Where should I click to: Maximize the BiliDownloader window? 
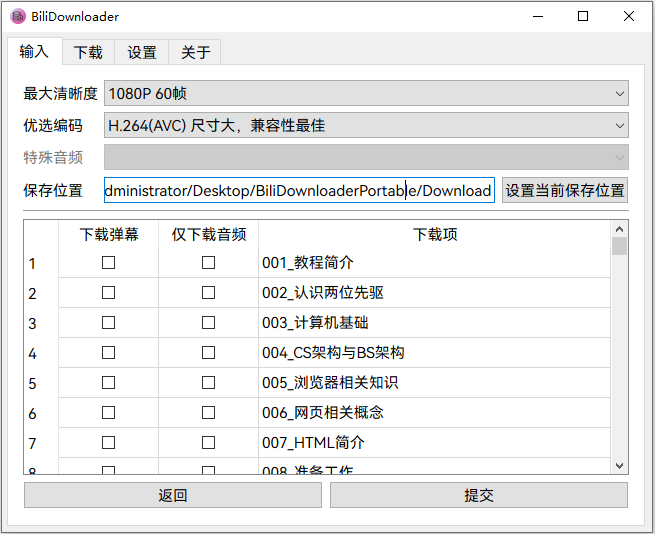(583, 16)
